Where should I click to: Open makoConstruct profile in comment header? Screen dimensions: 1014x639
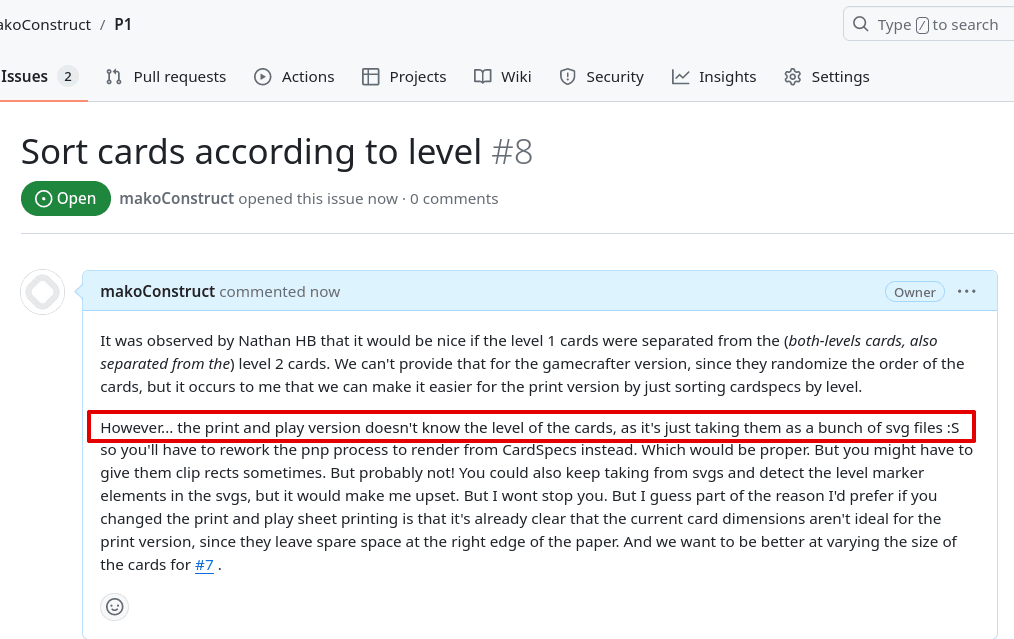click(x=157, y=292)
